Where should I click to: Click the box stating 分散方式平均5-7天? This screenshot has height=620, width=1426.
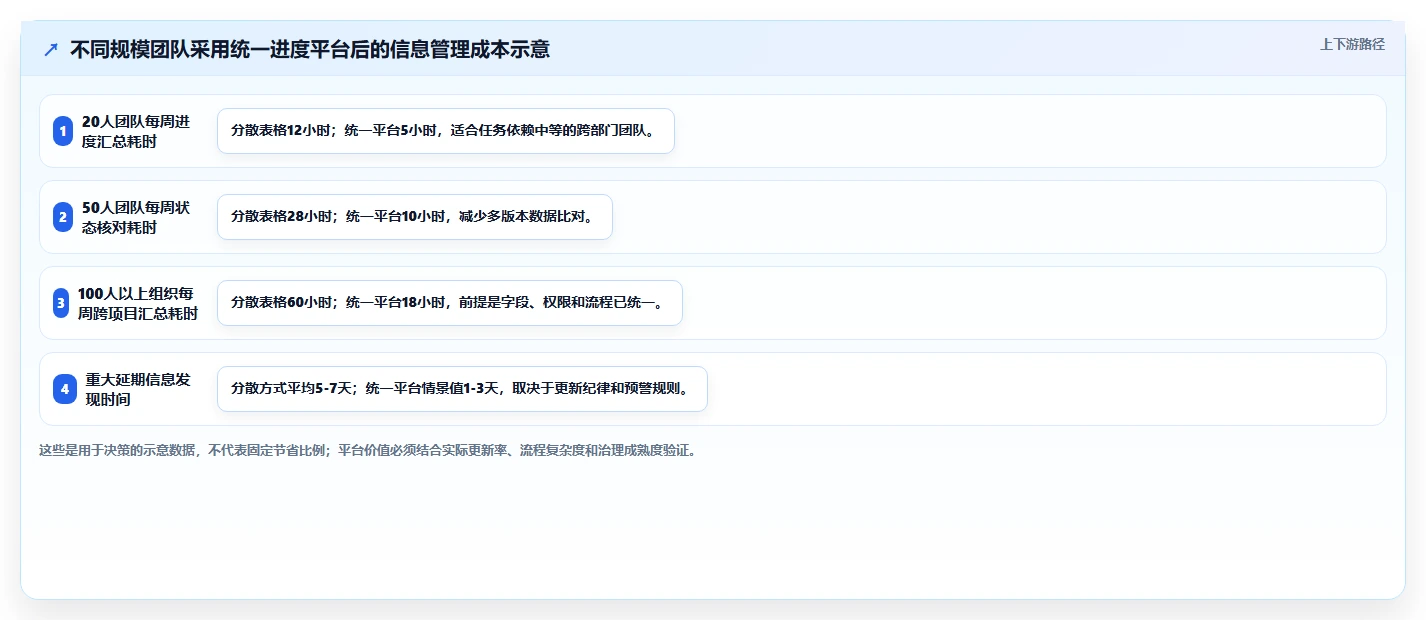click(462, 389)
